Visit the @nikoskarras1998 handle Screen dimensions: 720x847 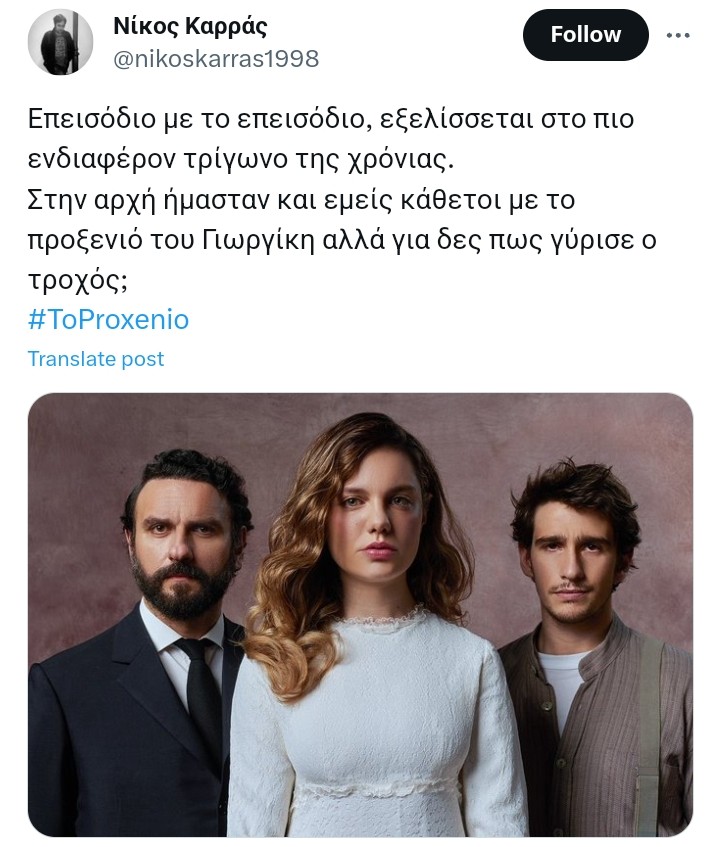(x=216, y=59)
